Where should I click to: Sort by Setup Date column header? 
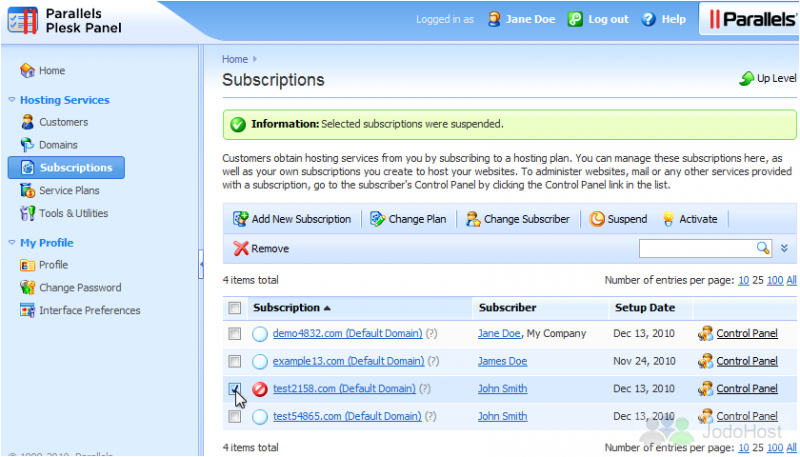pos(645,308)
